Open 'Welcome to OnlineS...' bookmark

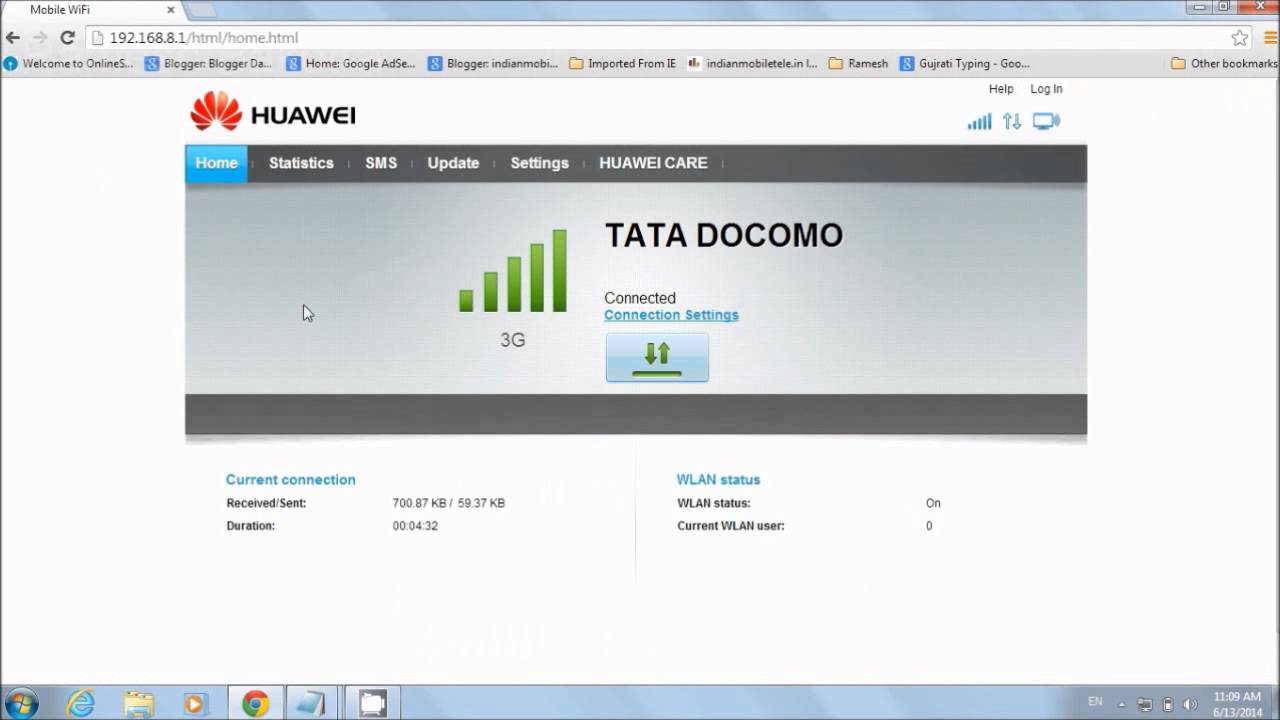click(x=69, y=63)
